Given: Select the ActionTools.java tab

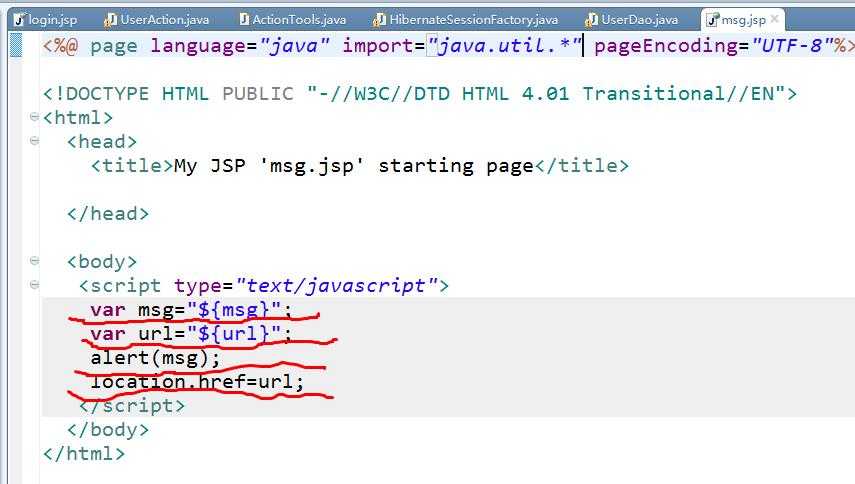Looking at the screenshot, I should [x=293, y=20].
